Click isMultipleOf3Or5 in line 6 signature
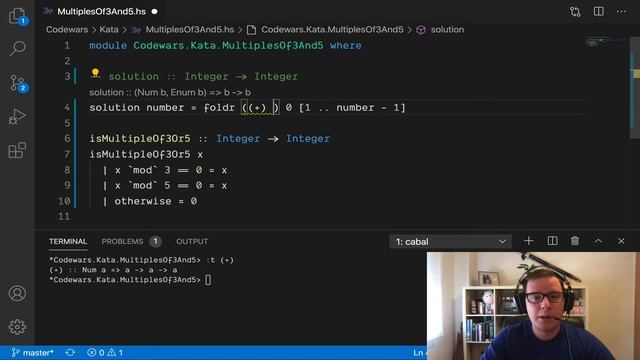The image size is (640, 360). click(x=140, y=139)
